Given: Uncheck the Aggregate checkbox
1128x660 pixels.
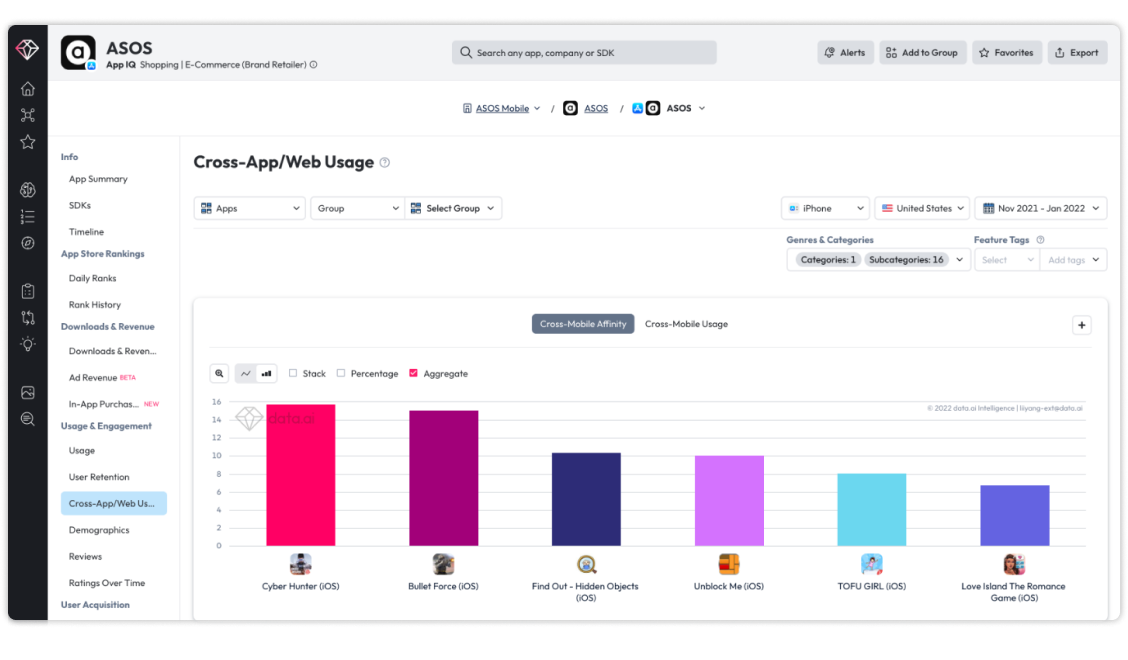Looking at the screenshot, I should (413, 373).
